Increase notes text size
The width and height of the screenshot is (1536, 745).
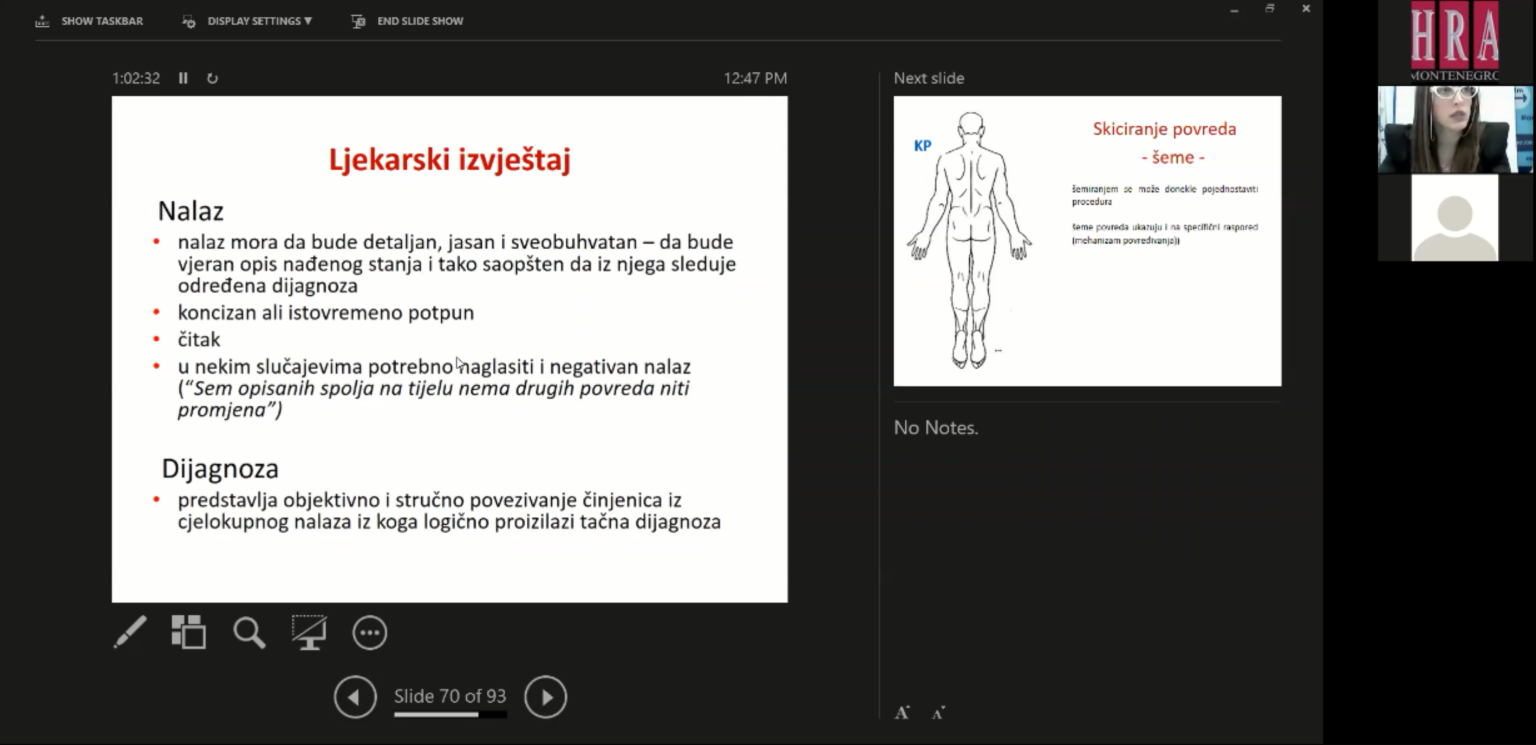coord(902,712)
